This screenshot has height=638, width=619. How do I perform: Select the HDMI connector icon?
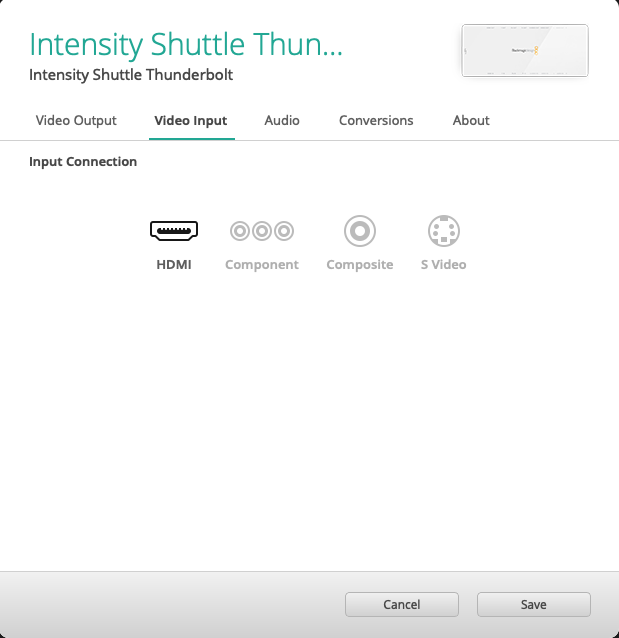[174, 231]
